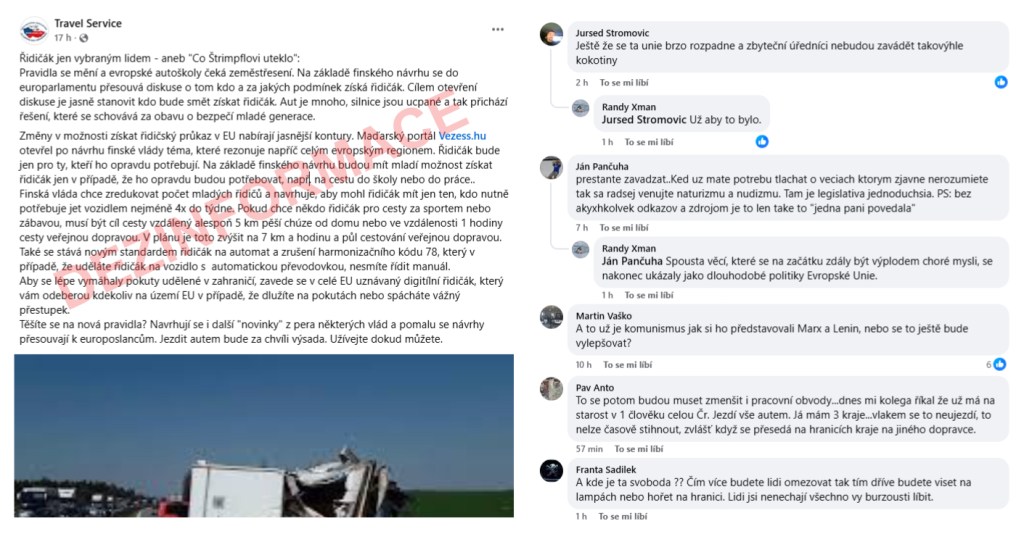Click like reaction on Randy Xman's first reply
The height and width of the screenshot is (542, 1024).
(761, 141)
